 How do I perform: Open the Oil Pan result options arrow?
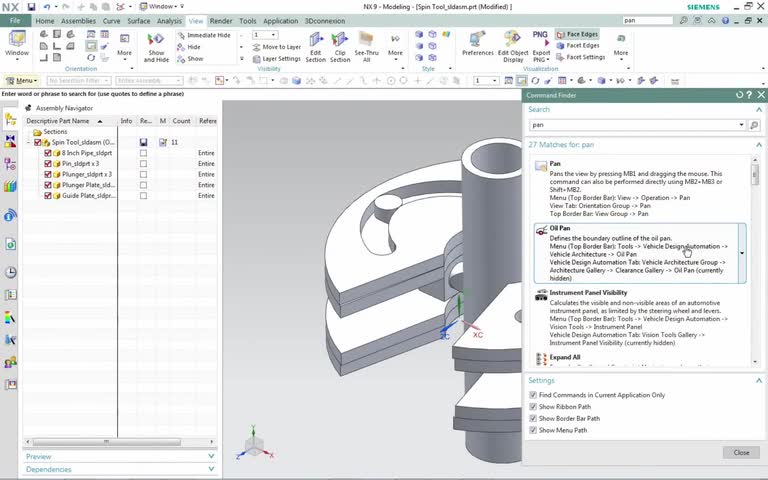(x=742, y=253)
